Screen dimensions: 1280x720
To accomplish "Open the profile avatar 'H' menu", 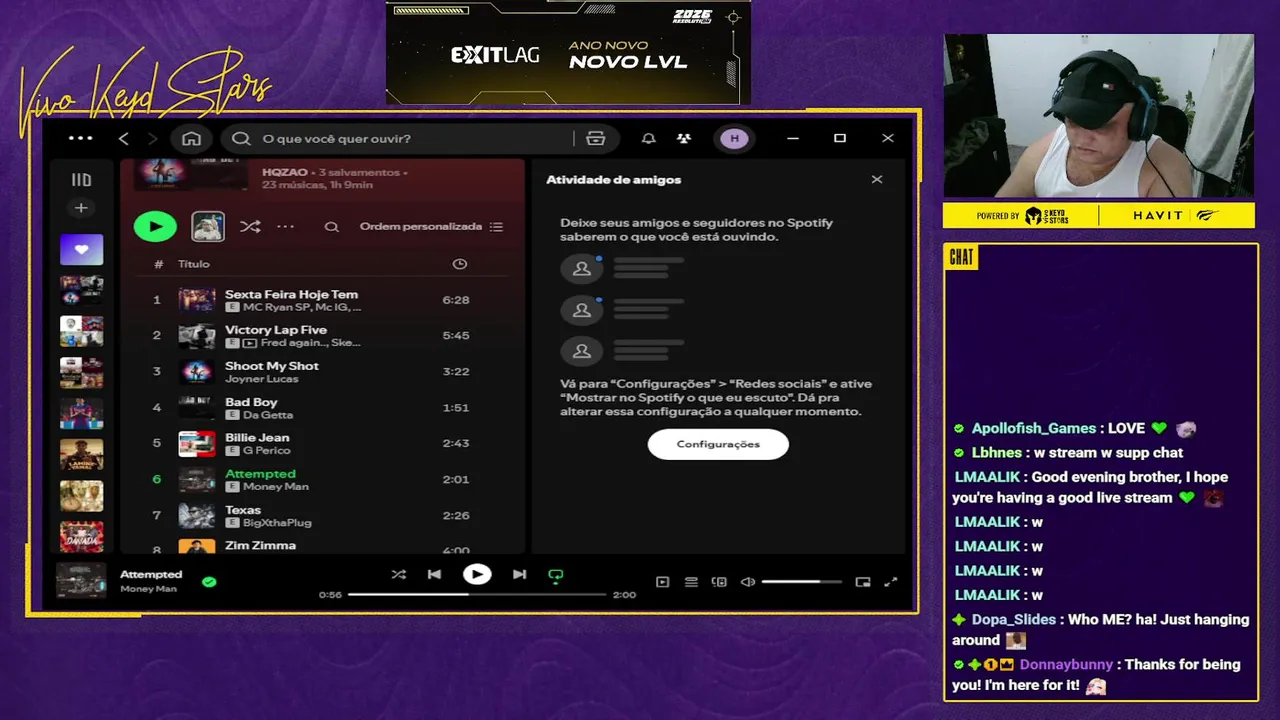I will click(x=734, y=138).
